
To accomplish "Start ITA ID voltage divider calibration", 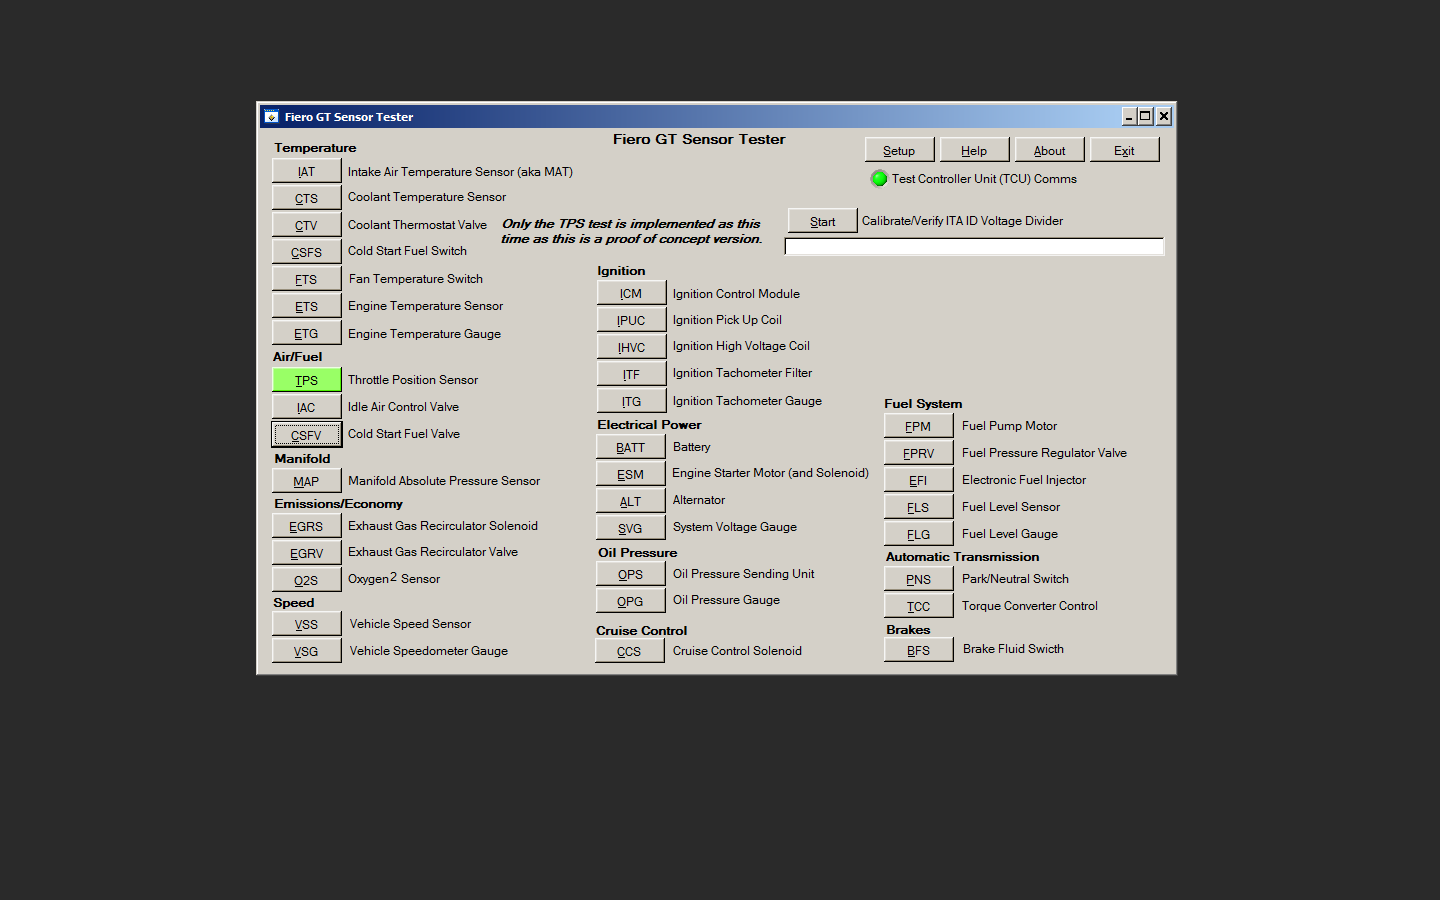I will click(x=822, y=221).
